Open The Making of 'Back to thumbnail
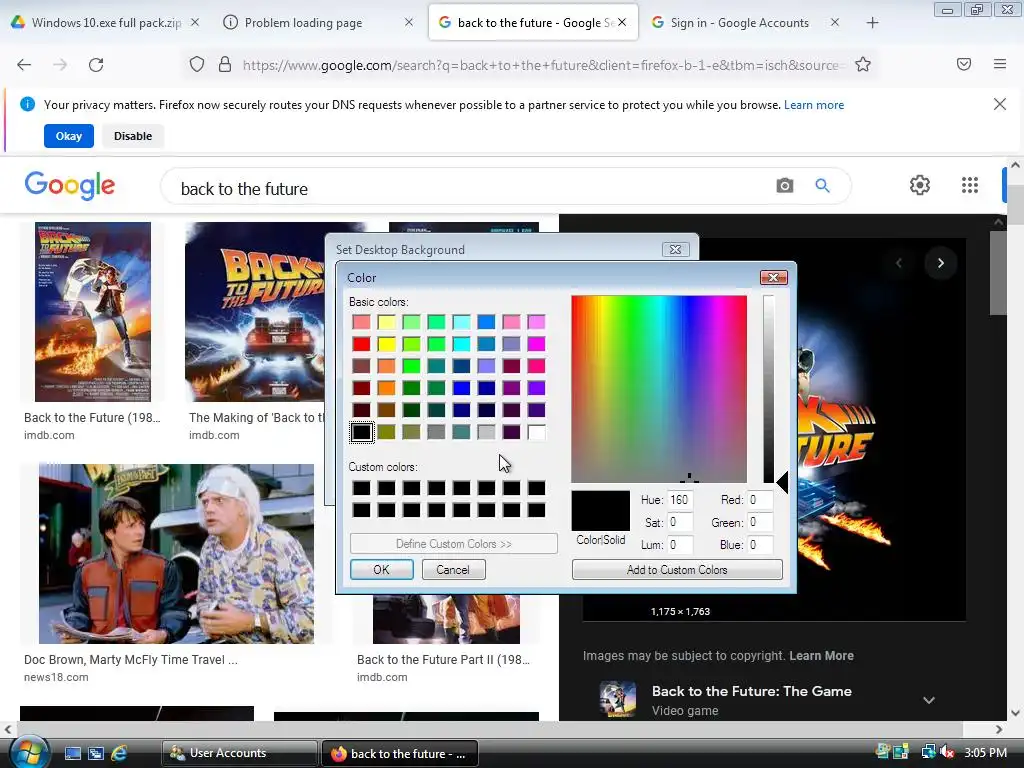This screenshot has width=1024, height=768. [255, 312]
